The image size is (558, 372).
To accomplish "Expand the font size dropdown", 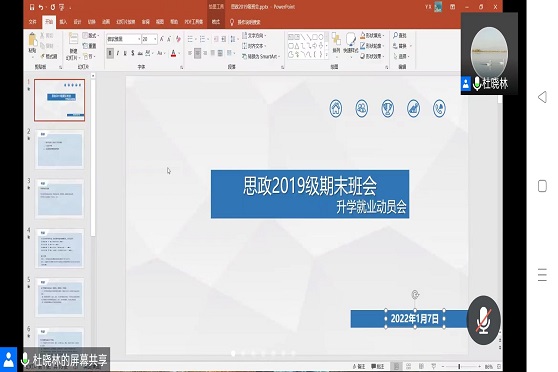I will click(155, 39).
